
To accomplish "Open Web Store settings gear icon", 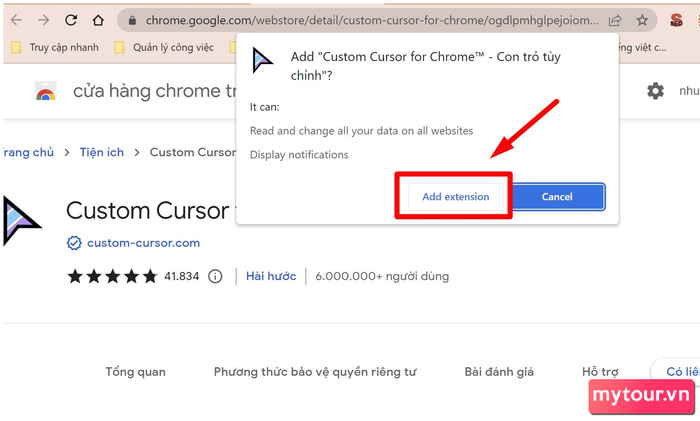I will [x=655, y=91].
